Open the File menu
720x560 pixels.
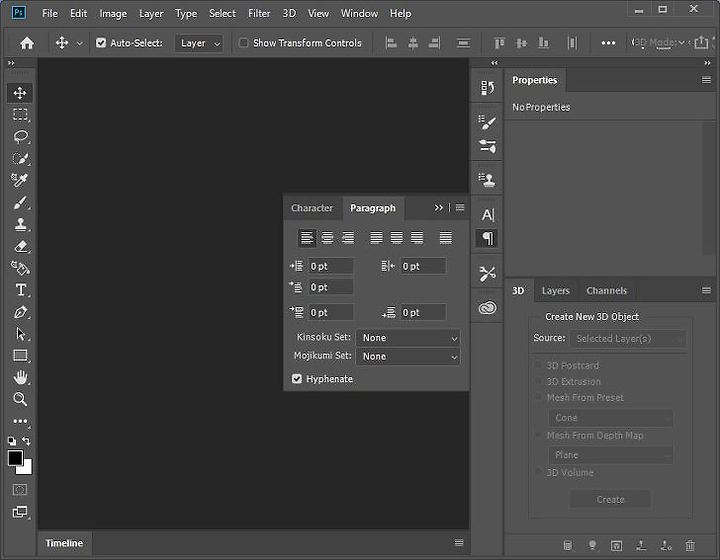(x=50, y=14)
